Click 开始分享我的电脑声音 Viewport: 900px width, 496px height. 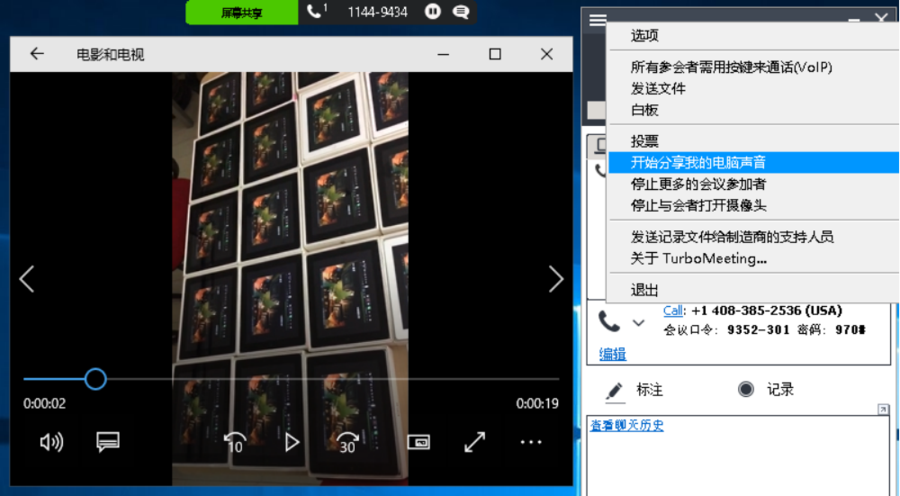point(752,162)
